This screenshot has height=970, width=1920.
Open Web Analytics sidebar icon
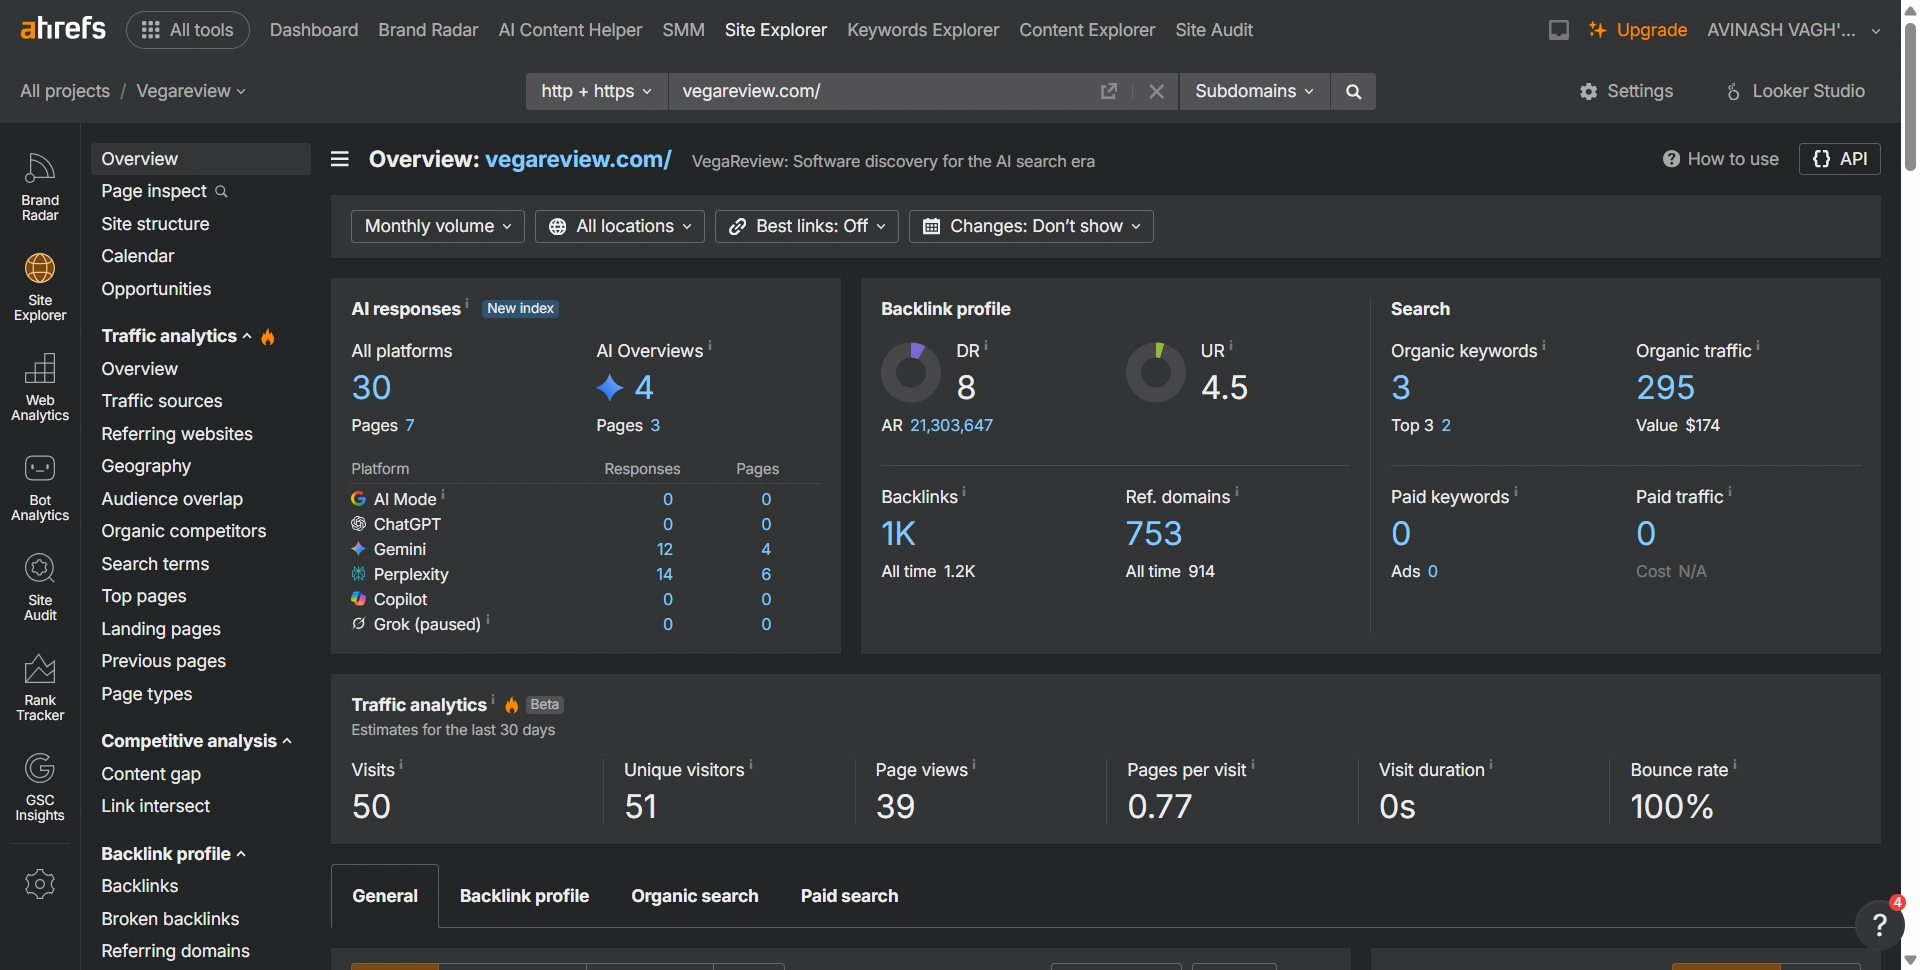click(x=40, y=387)
